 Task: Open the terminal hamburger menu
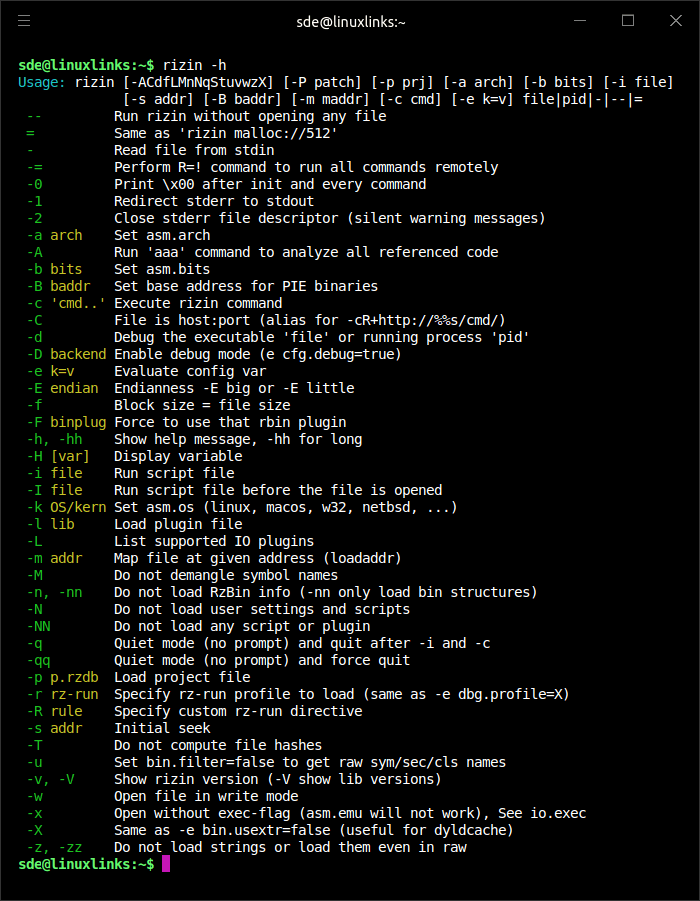point(24,20)
